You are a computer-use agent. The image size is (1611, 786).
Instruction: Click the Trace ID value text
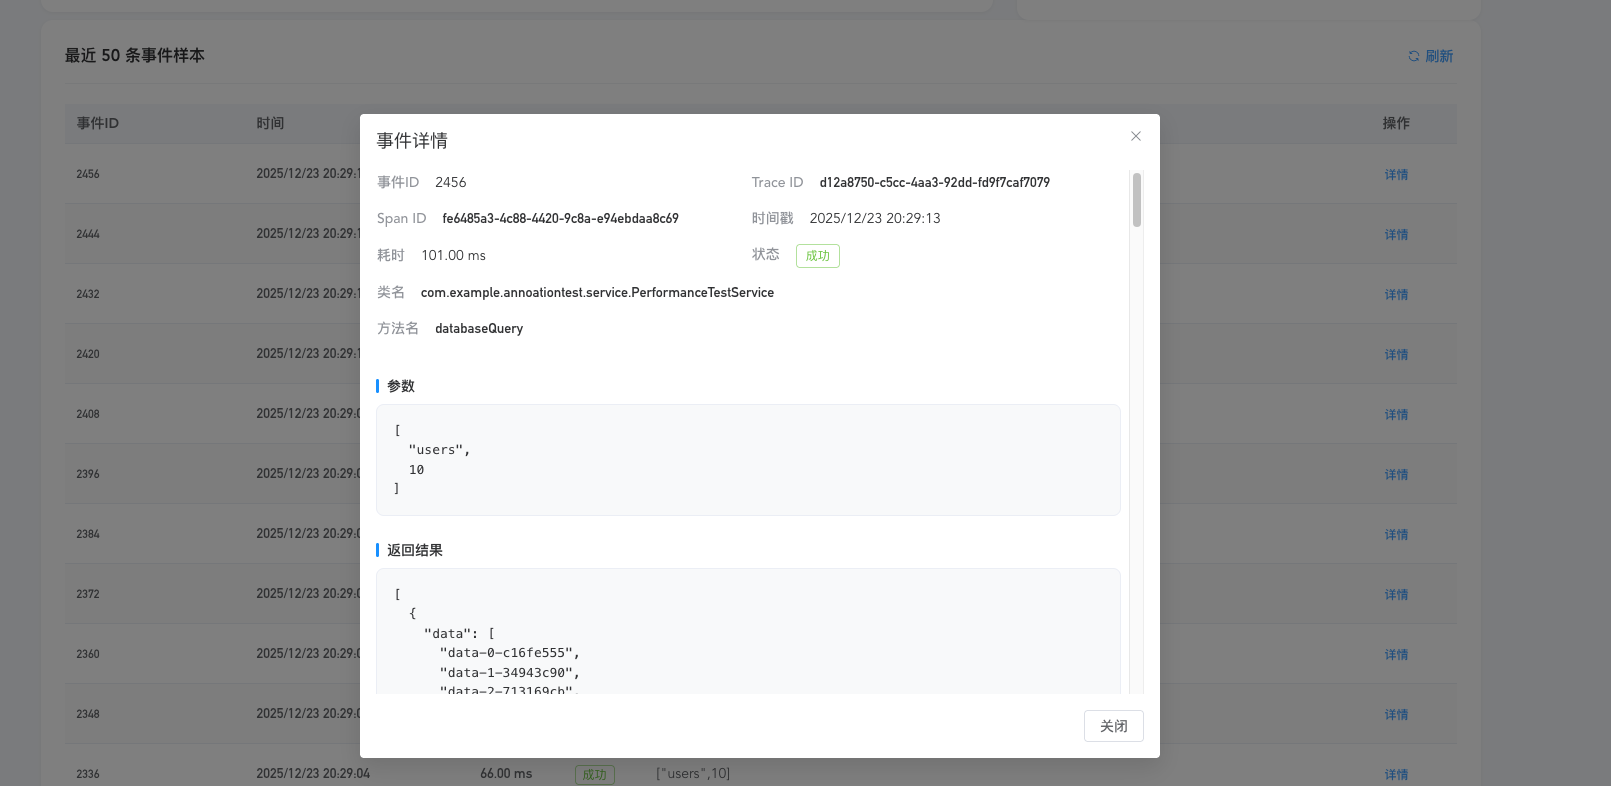(935, 182)
